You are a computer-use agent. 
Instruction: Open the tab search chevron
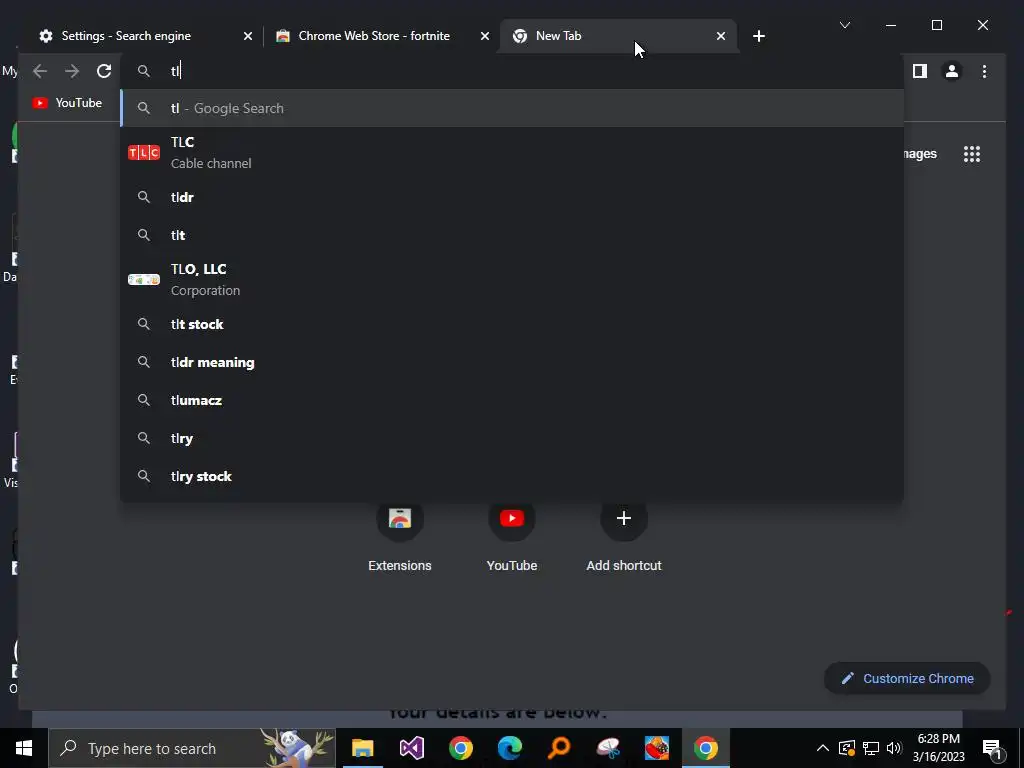[x=844, y=25]
